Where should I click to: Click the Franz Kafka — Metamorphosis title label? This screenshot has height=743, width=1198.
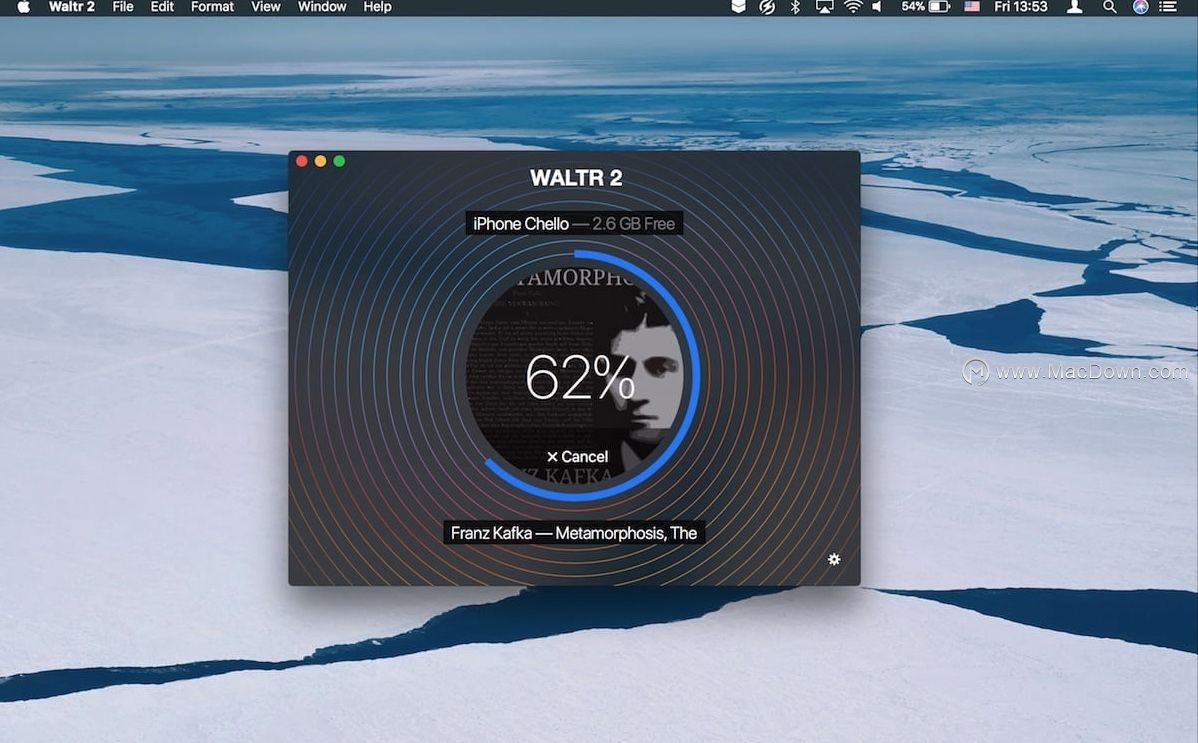point(574,533)
